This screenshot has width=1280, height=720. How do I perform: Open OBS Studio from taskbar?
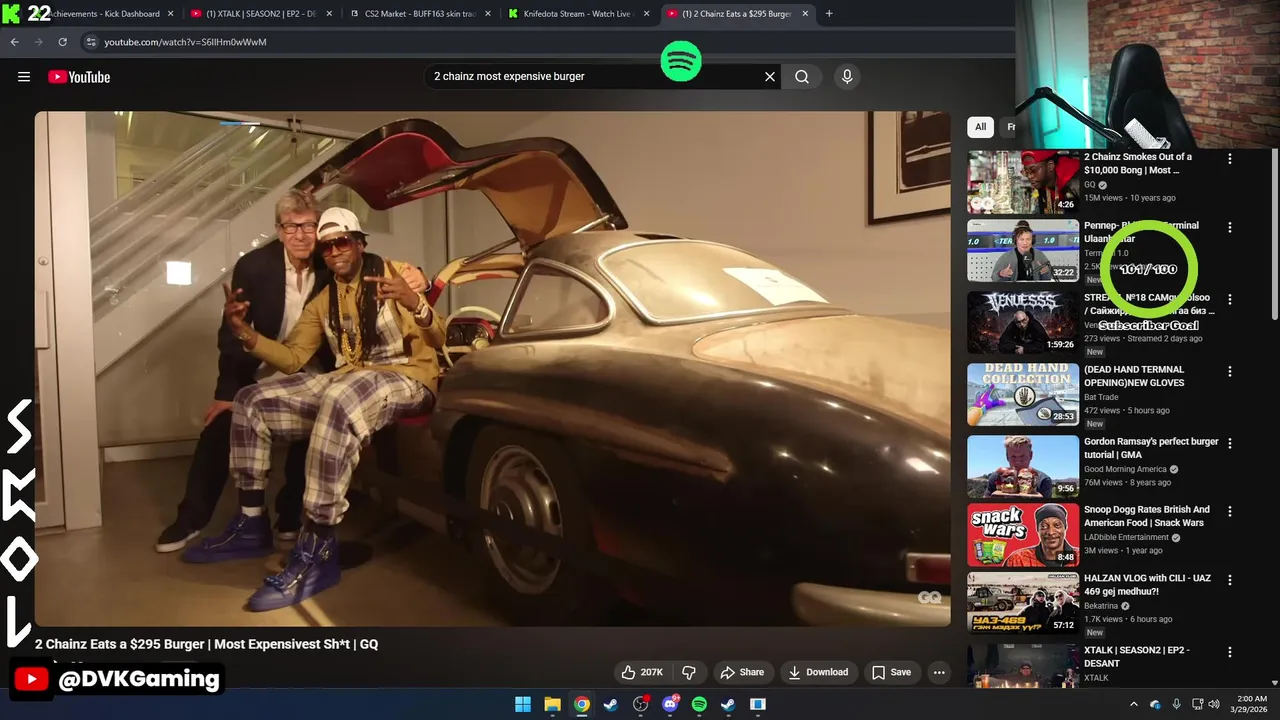pyautogui.click(x=640, y=704)
